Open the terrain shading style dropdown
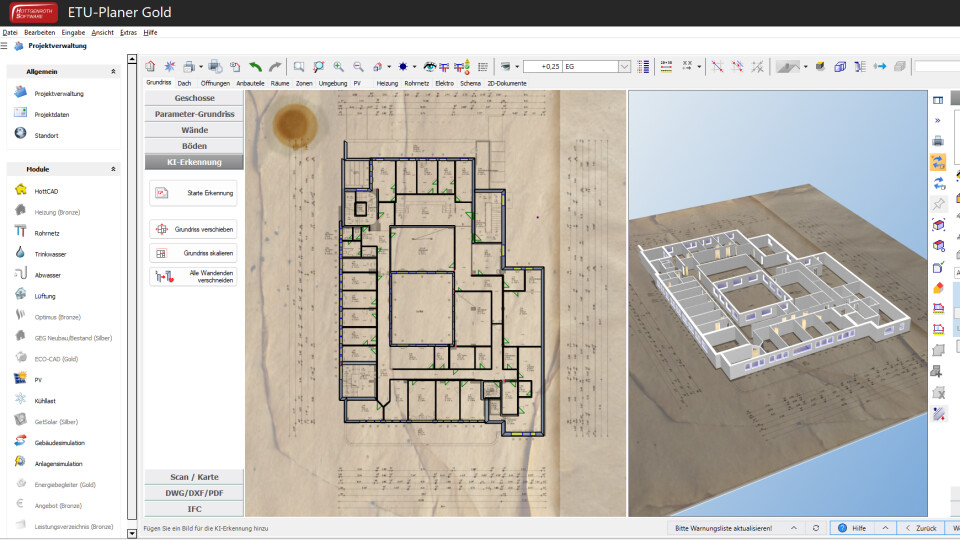Screen dimensions: 960x540 [x=806, y=67]
